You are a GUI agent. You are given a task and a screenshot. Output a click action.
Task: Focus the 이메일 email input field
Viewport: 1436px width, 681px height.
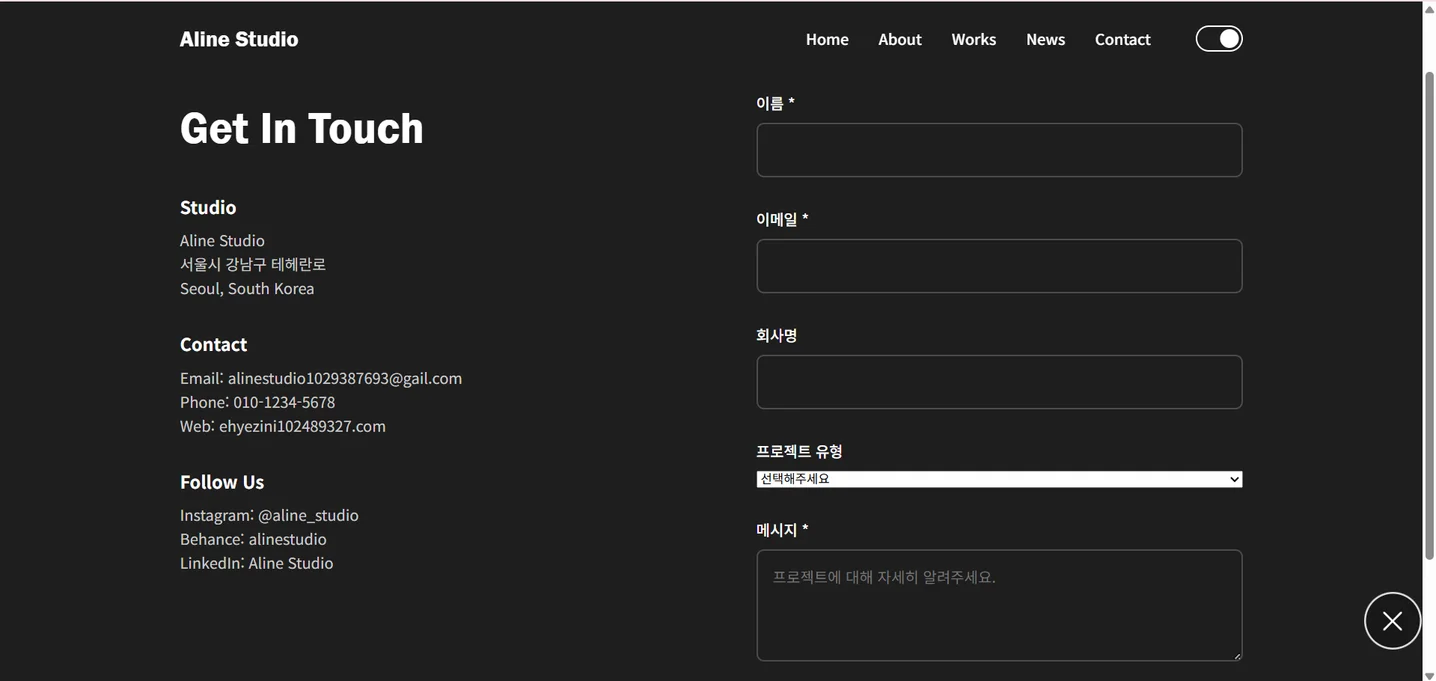tap(999, 265)
